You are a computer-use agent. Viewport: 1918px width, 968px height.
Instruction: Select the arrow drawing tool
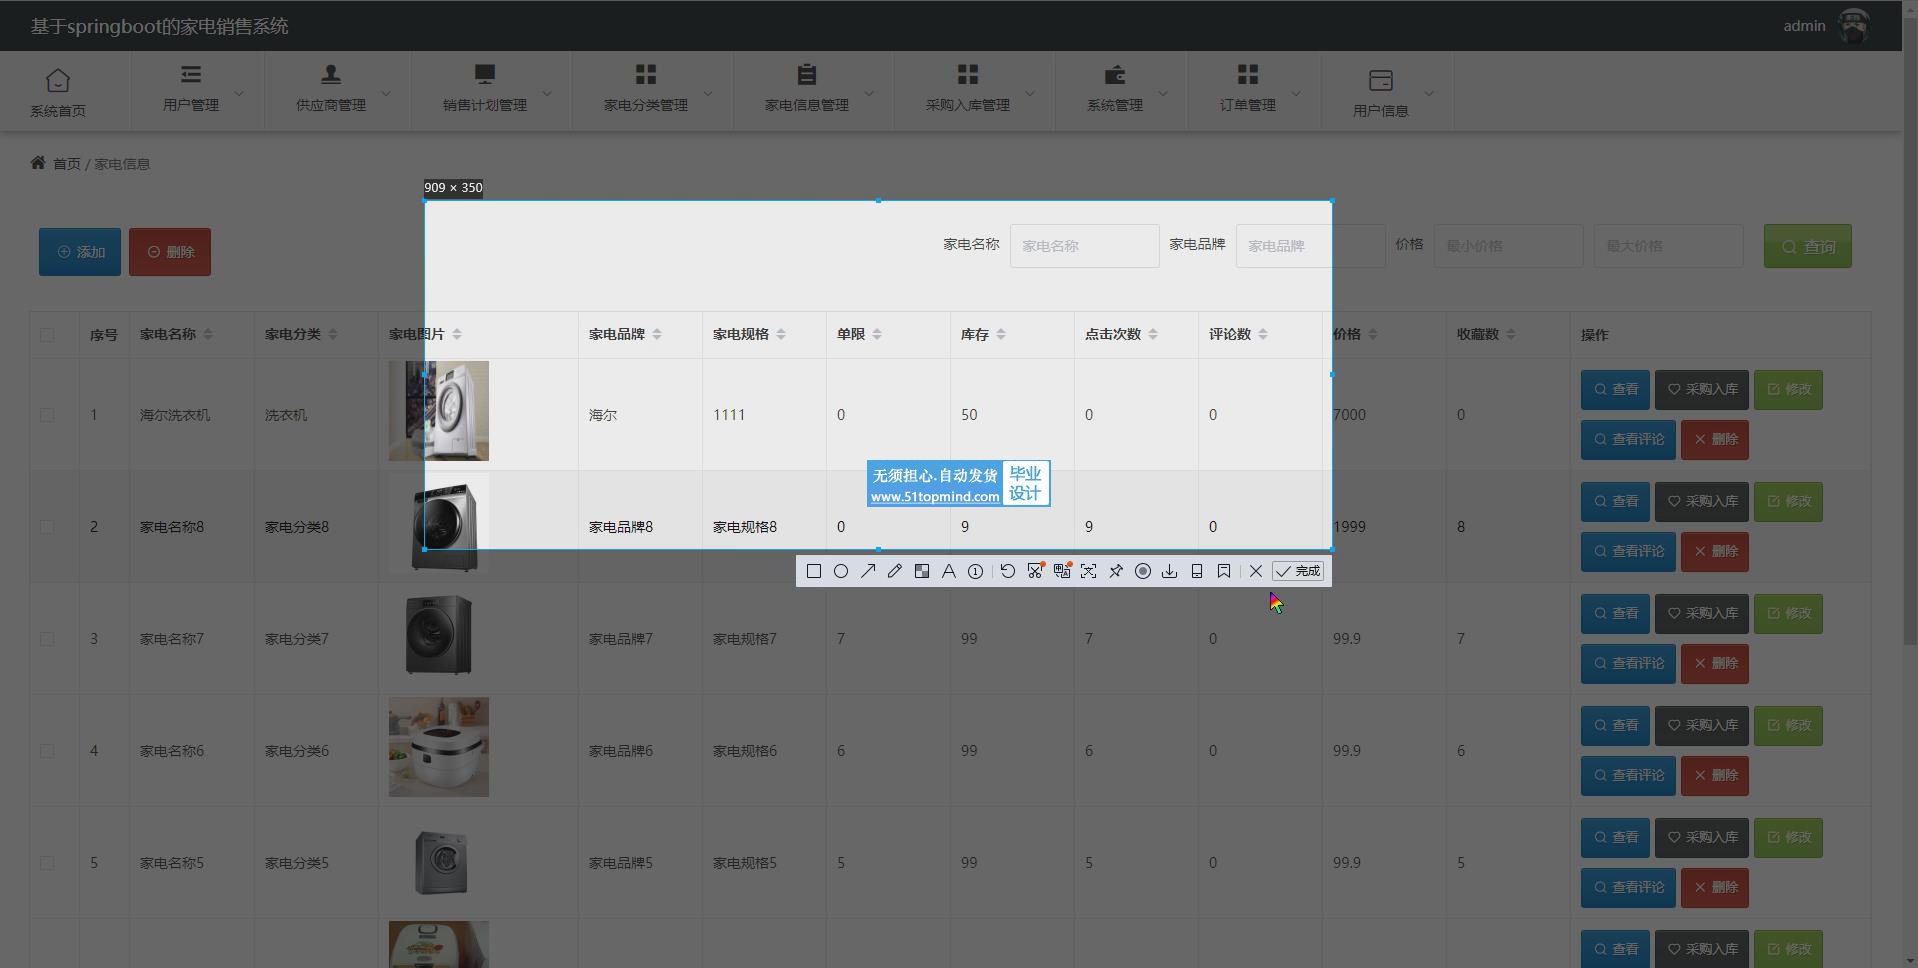pos(868,571)
